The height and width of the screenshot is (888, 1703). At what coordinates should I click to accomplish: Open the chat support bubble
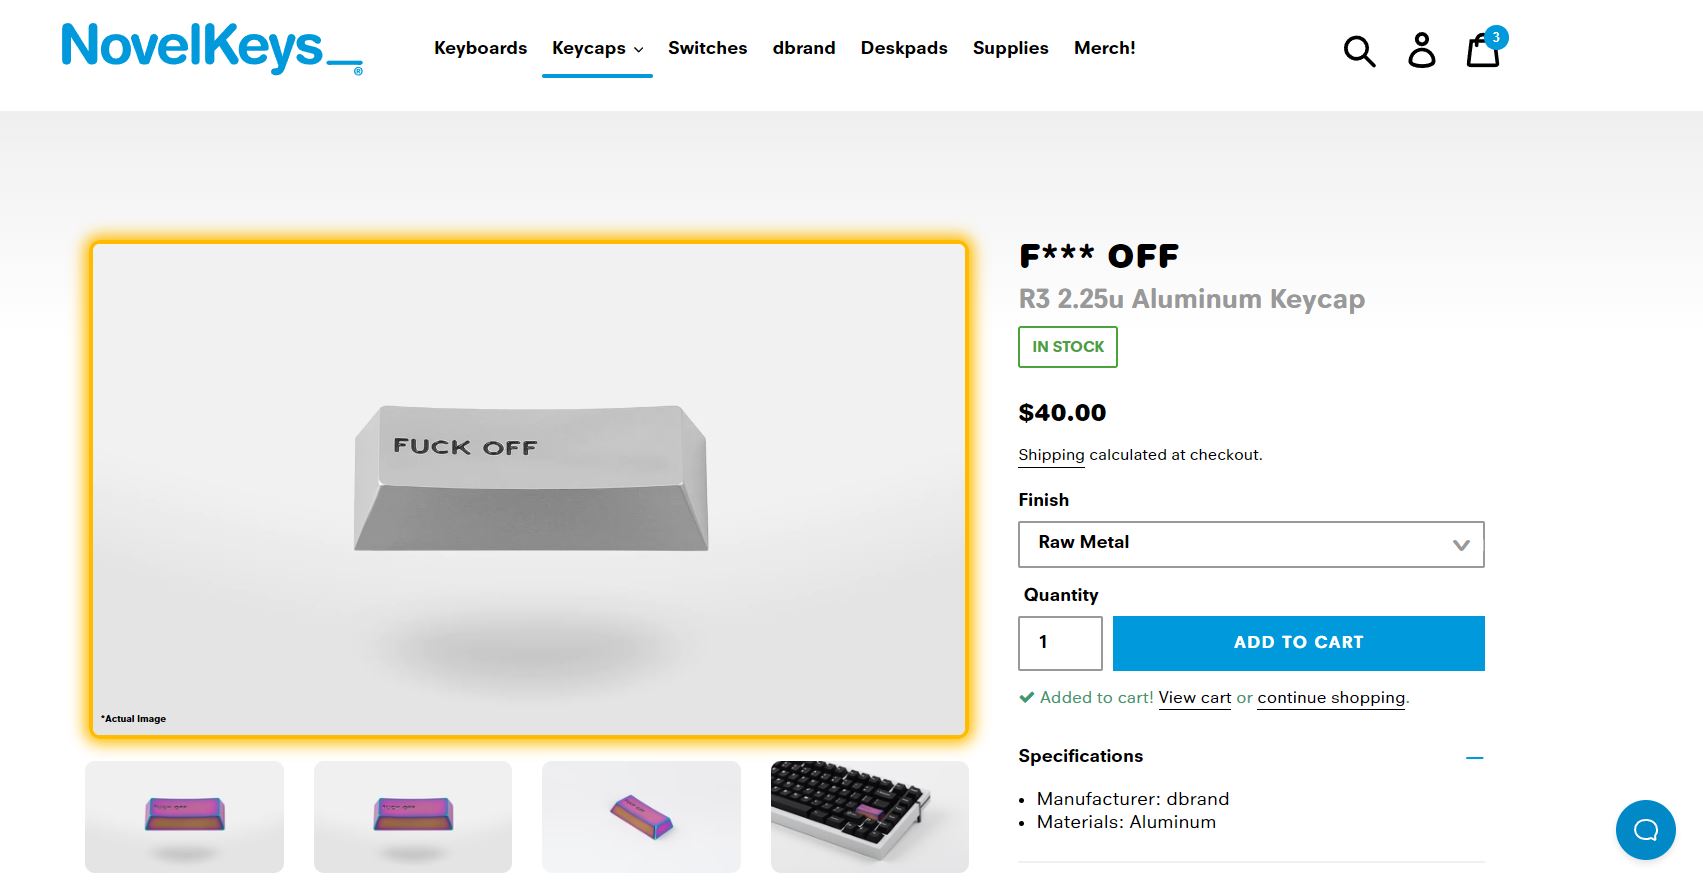1645,829
